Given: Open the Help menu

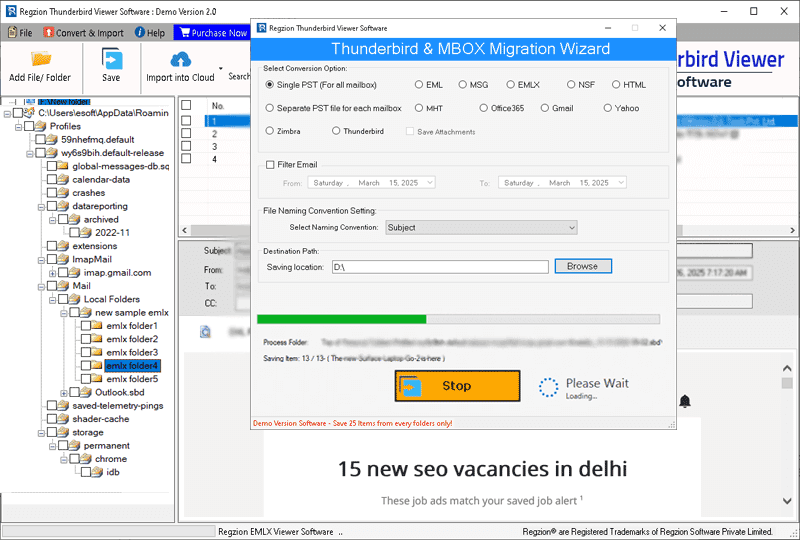Looking at the screenshot, I should pyautogui.click(x=150, y=33).
